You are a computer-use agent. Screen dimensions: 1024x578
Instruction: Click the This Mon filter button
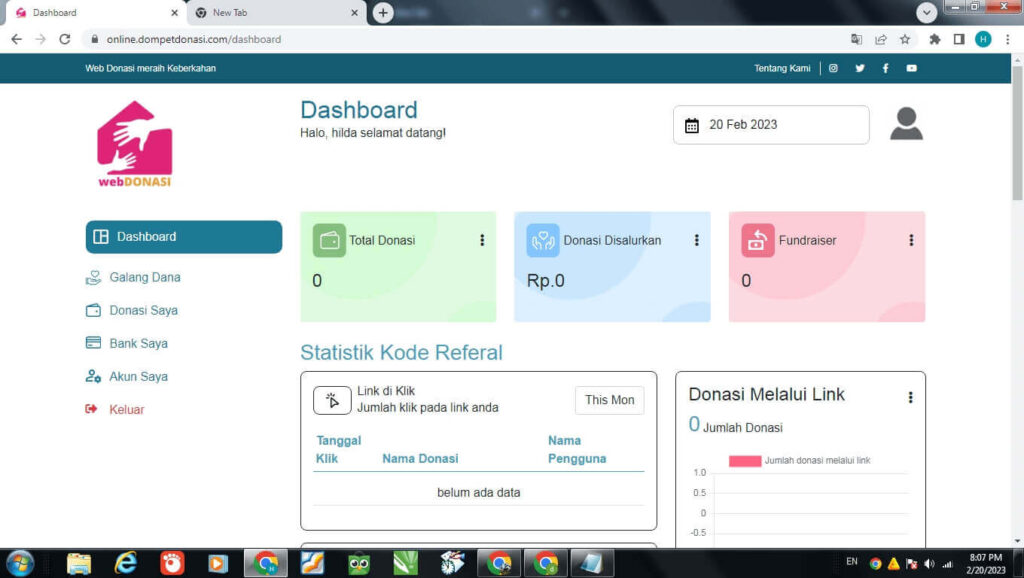(609, 400)
